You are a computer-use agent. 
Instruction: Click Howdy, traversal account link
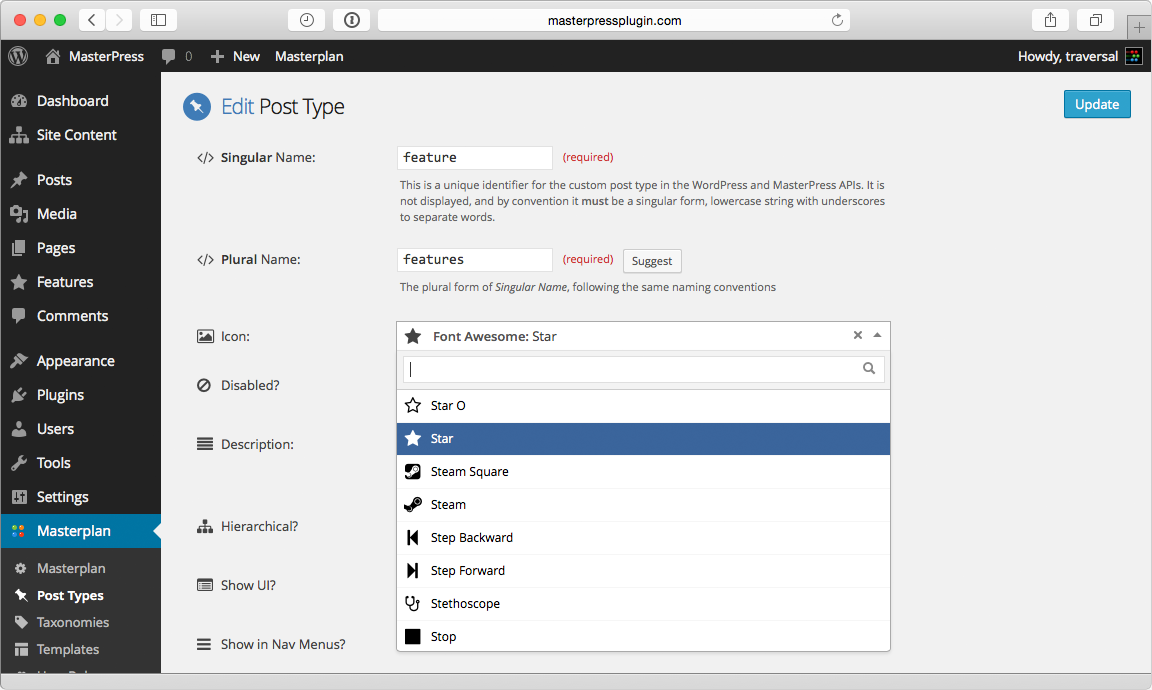(1068, 57)
